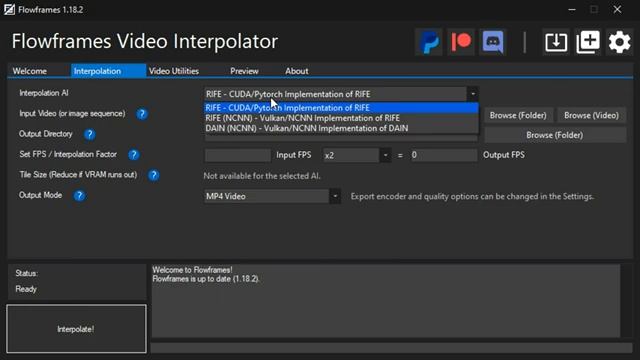Show help for Input Video option

tap(142, 114)
